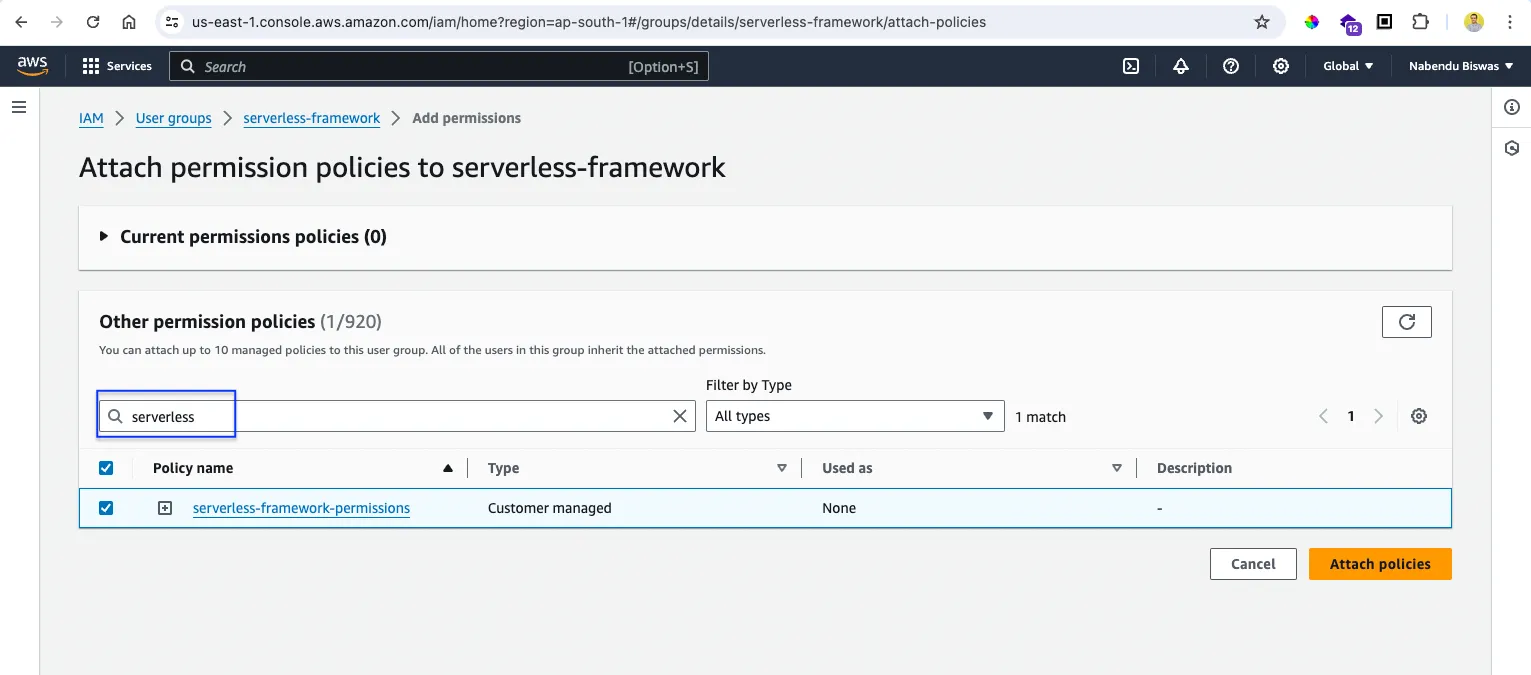Sort by Used as column arrow
1531x675 pixels.
coord(1117,468)
